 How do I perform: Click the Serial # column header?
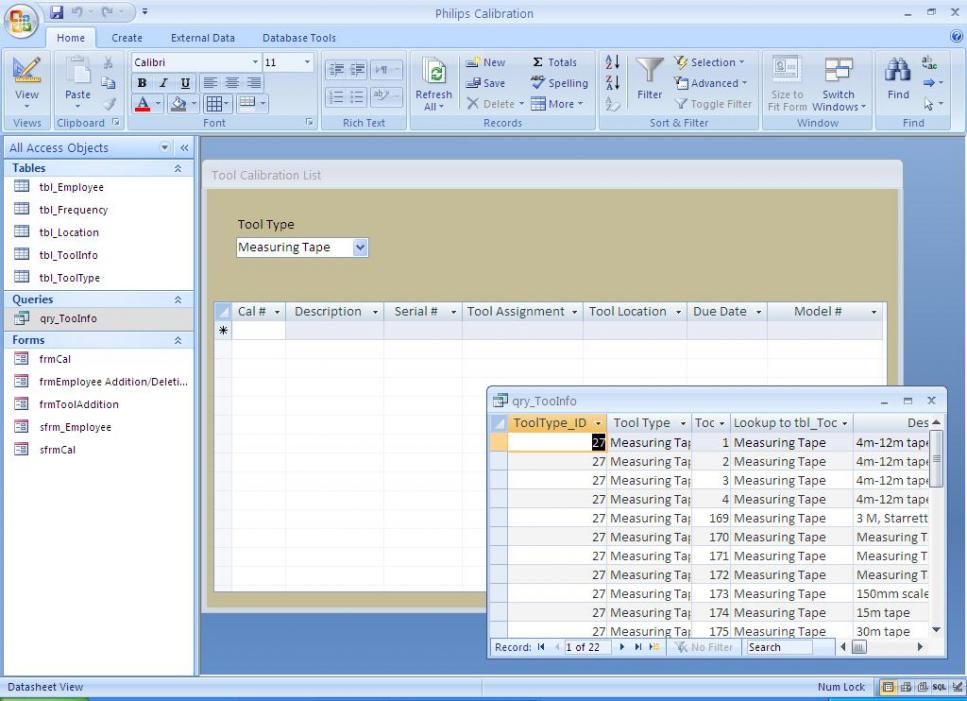coord(422,312)
